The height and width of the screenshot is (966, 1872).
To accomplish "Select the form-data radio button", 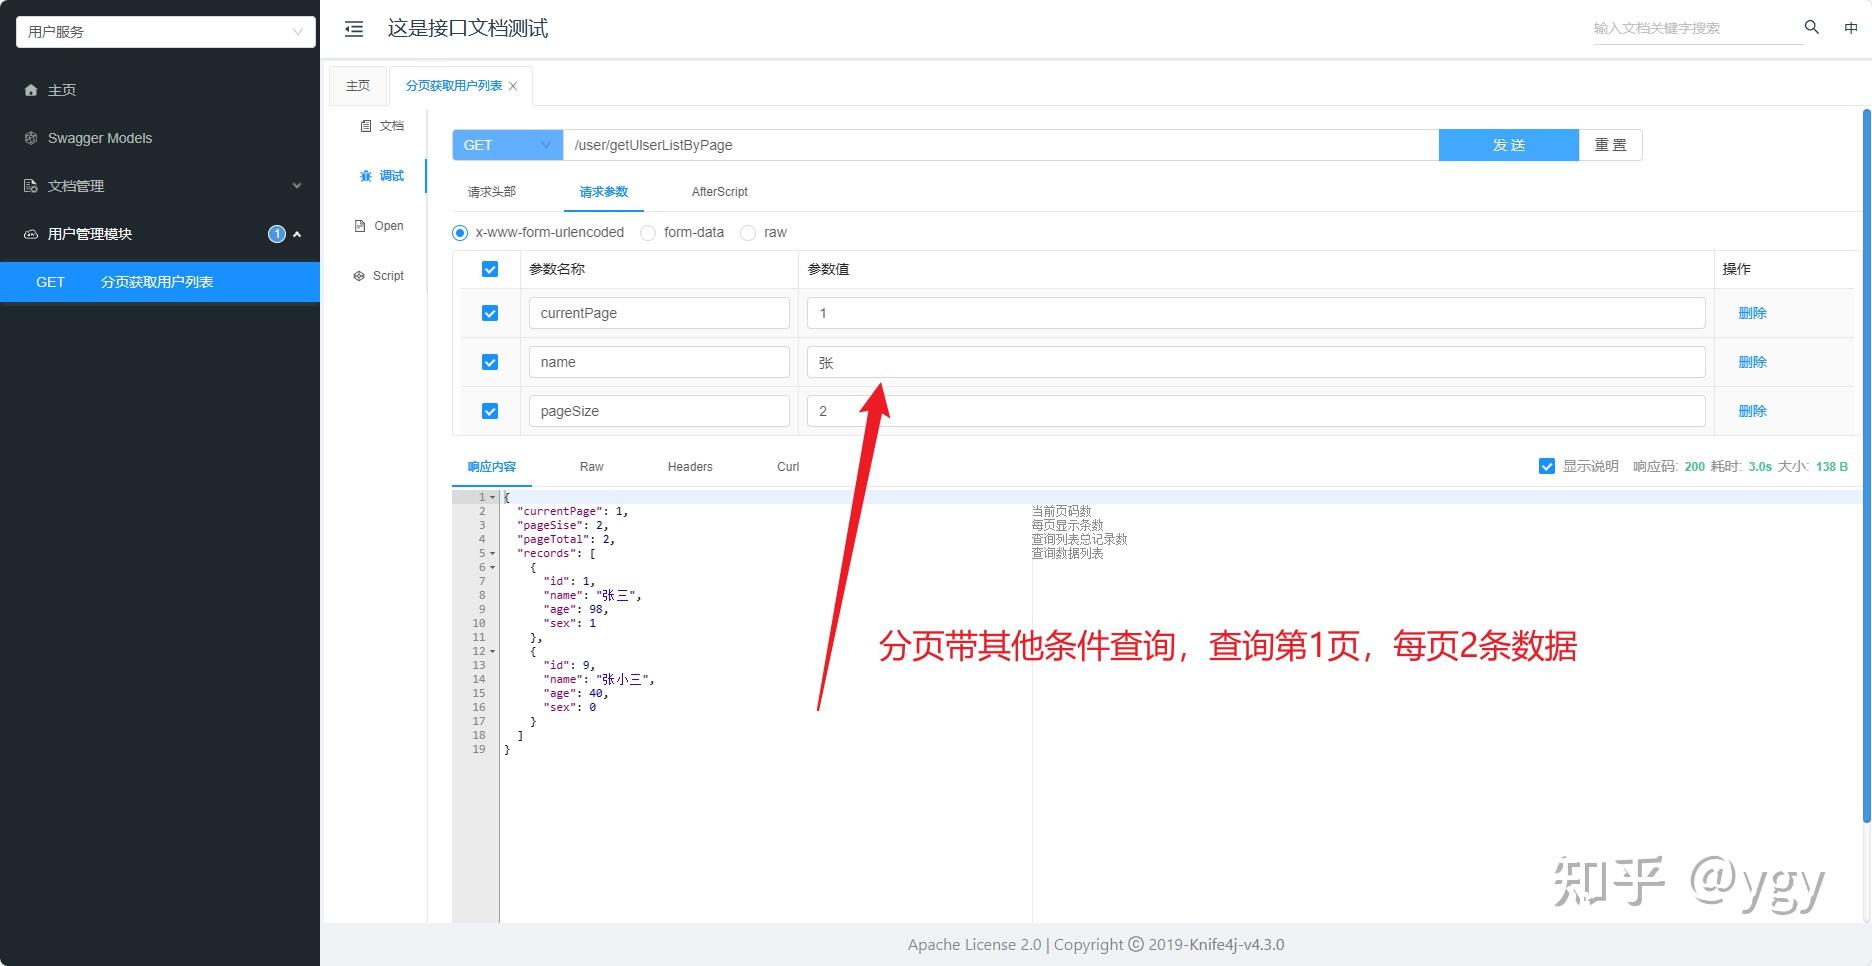I will 648,232.
